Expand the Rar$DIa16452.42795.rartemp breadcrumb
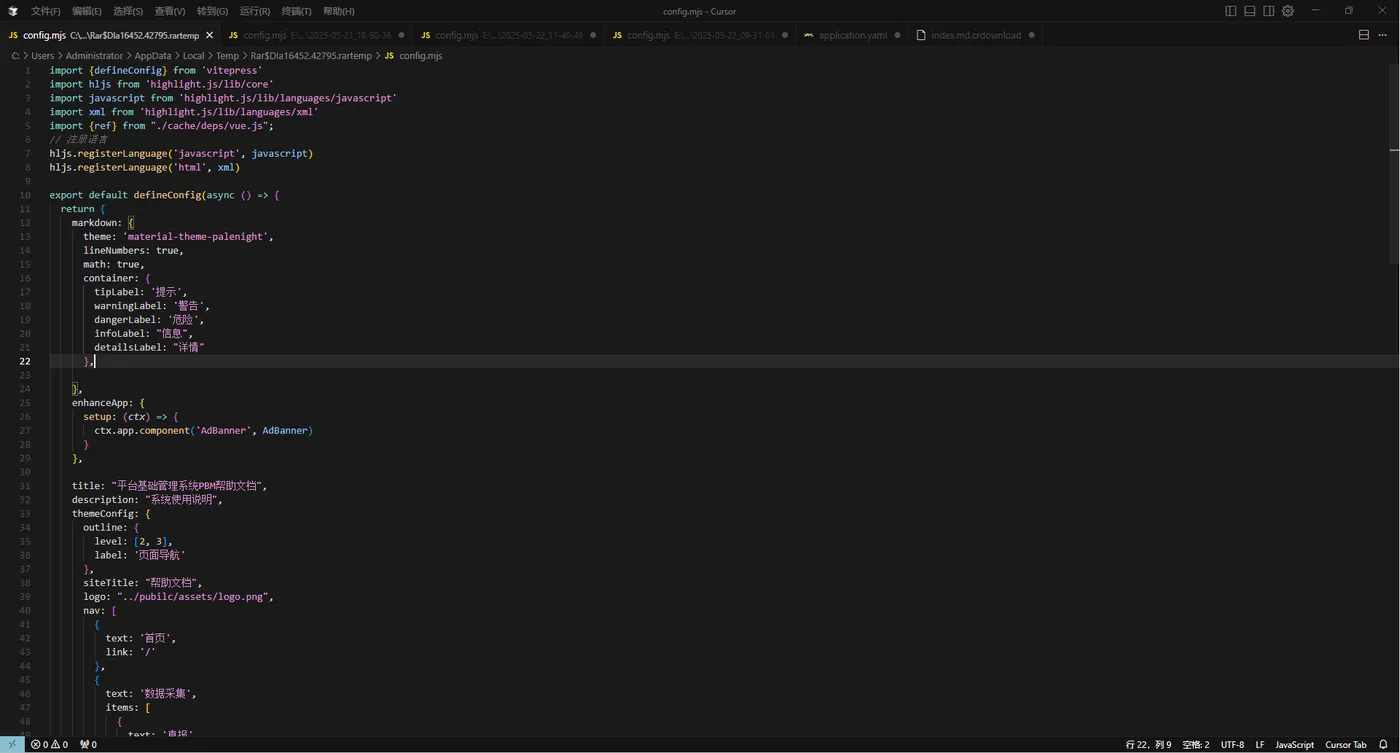The image size is (1400, 753). [x=310, y=56]
